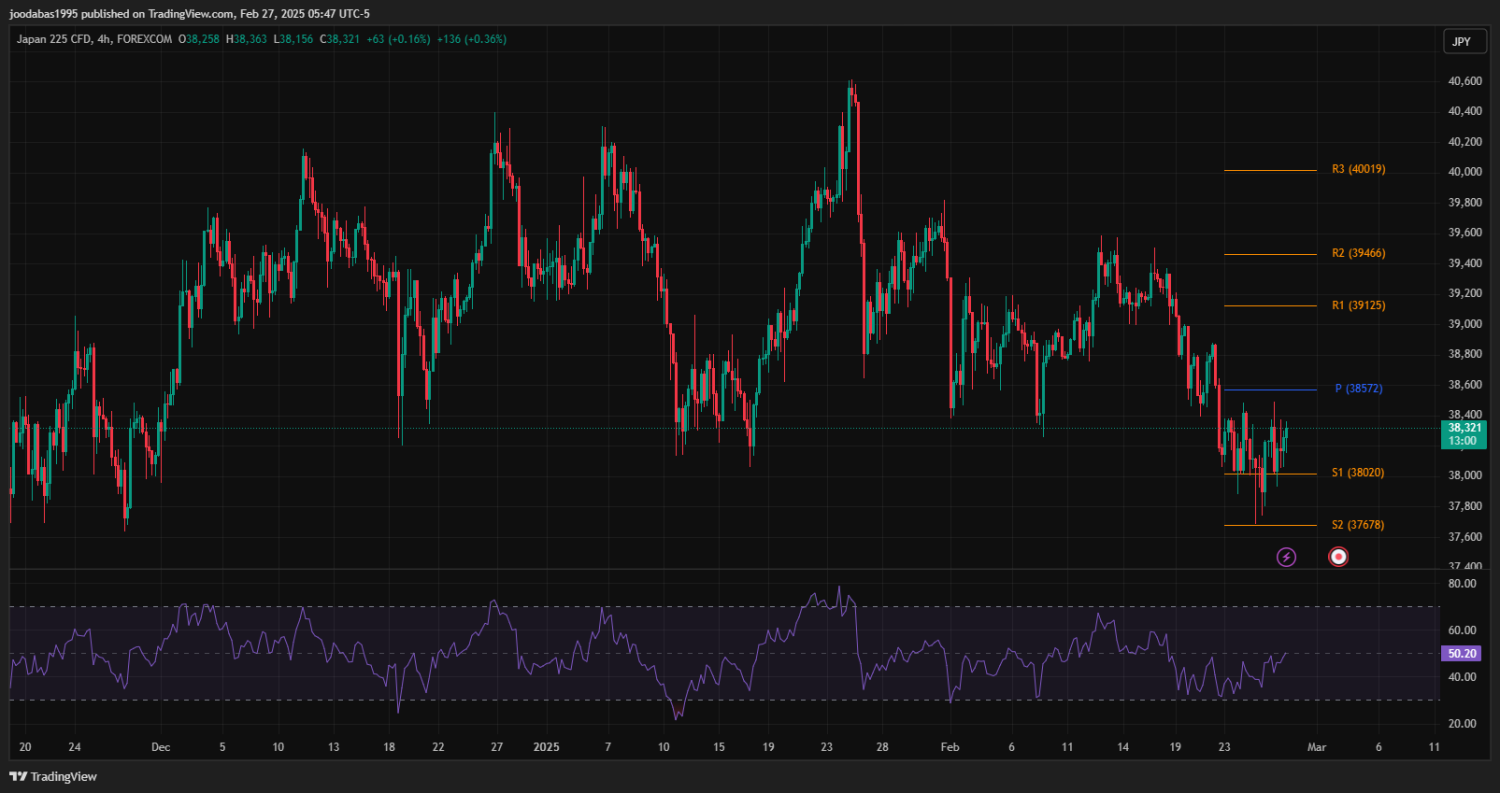The image size is (1500, 793).
Task: Click the red circular event marker icon
Action: (1338, 557)
